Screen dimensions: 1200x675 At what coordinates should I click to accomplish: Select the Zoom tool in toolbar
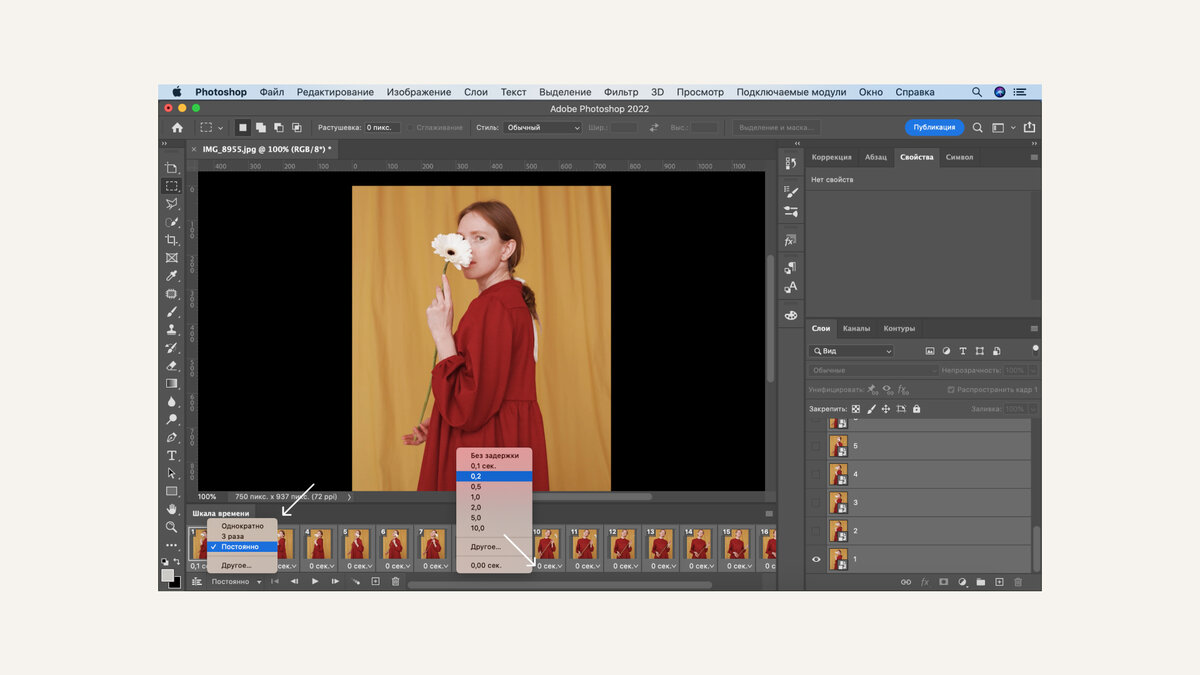[x=172, y=527]
